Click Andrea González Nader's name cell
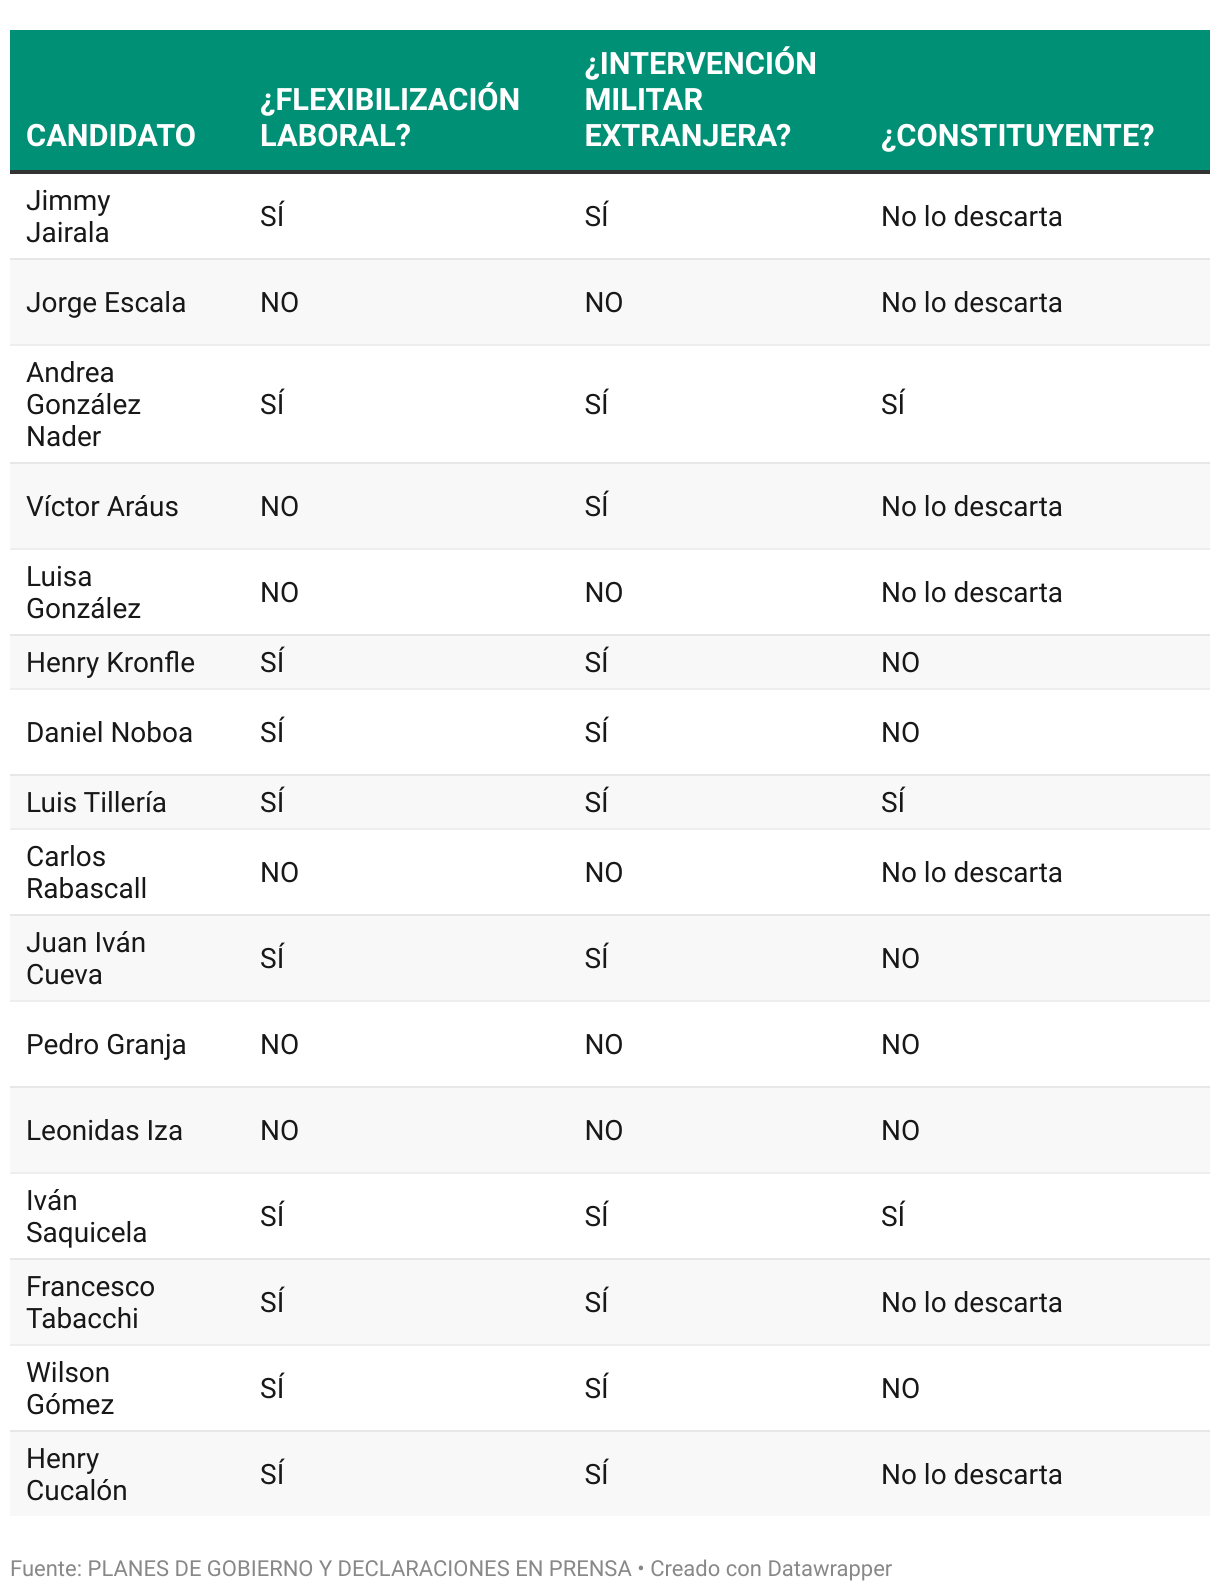 click(83, 404)
